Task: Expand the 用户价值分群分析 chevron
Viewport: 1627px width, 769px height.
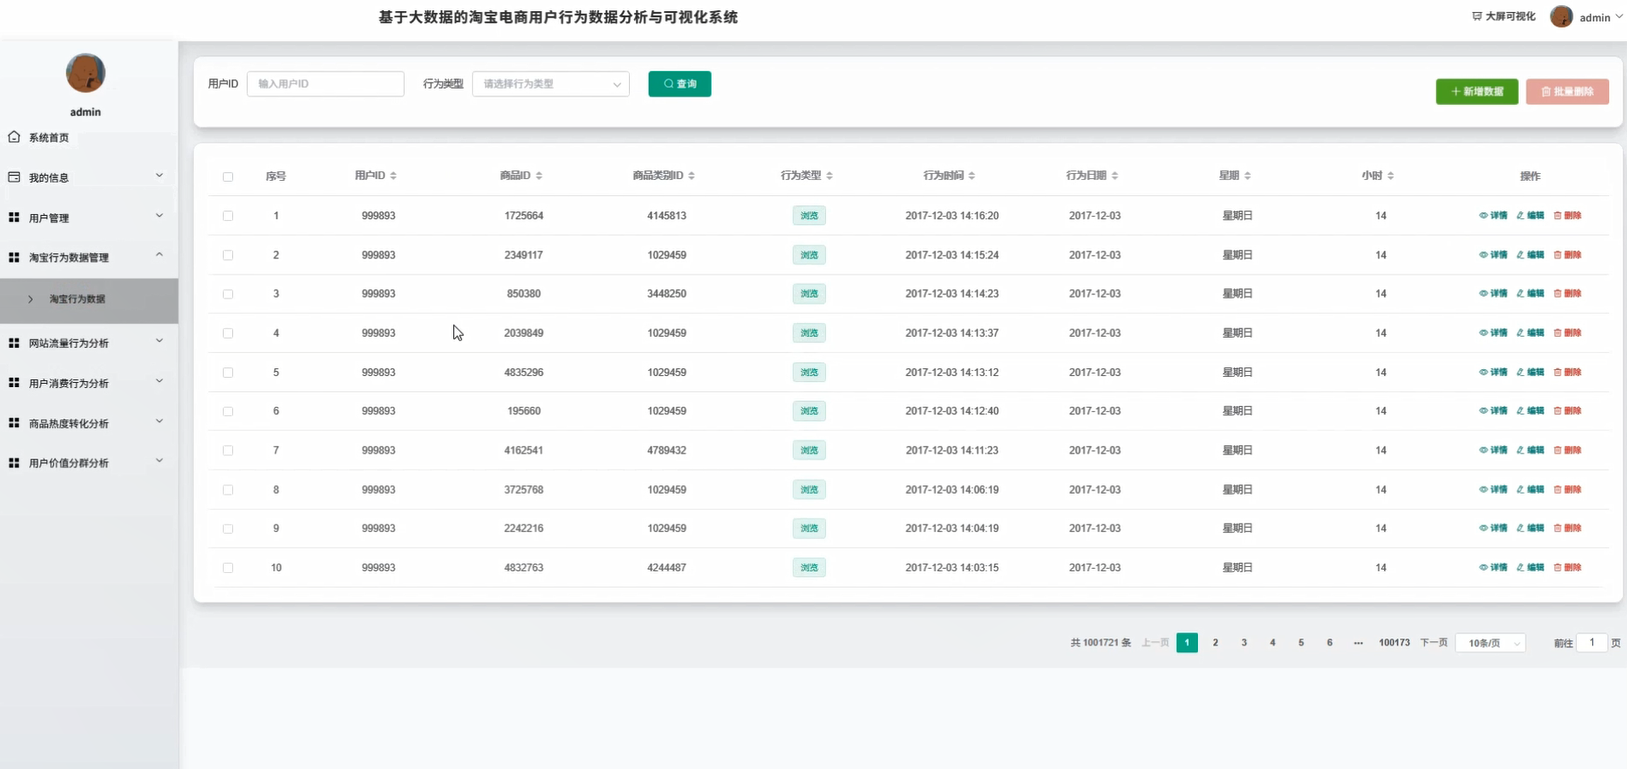Action: pyautogui.click(x=159, y=461)
